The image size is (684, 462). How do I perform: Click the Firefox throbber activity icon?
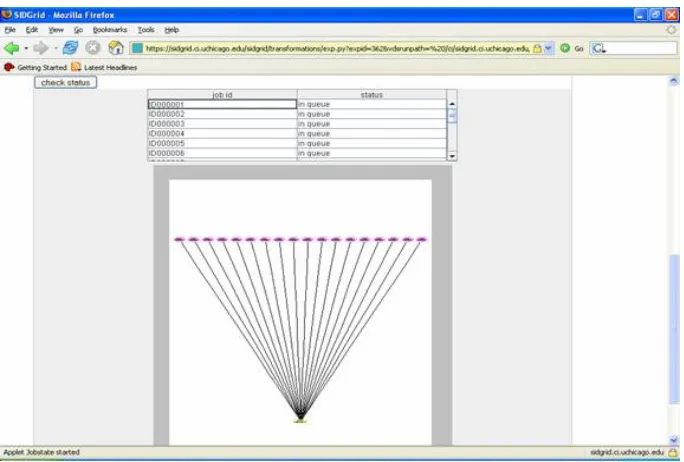pos(671,30)
